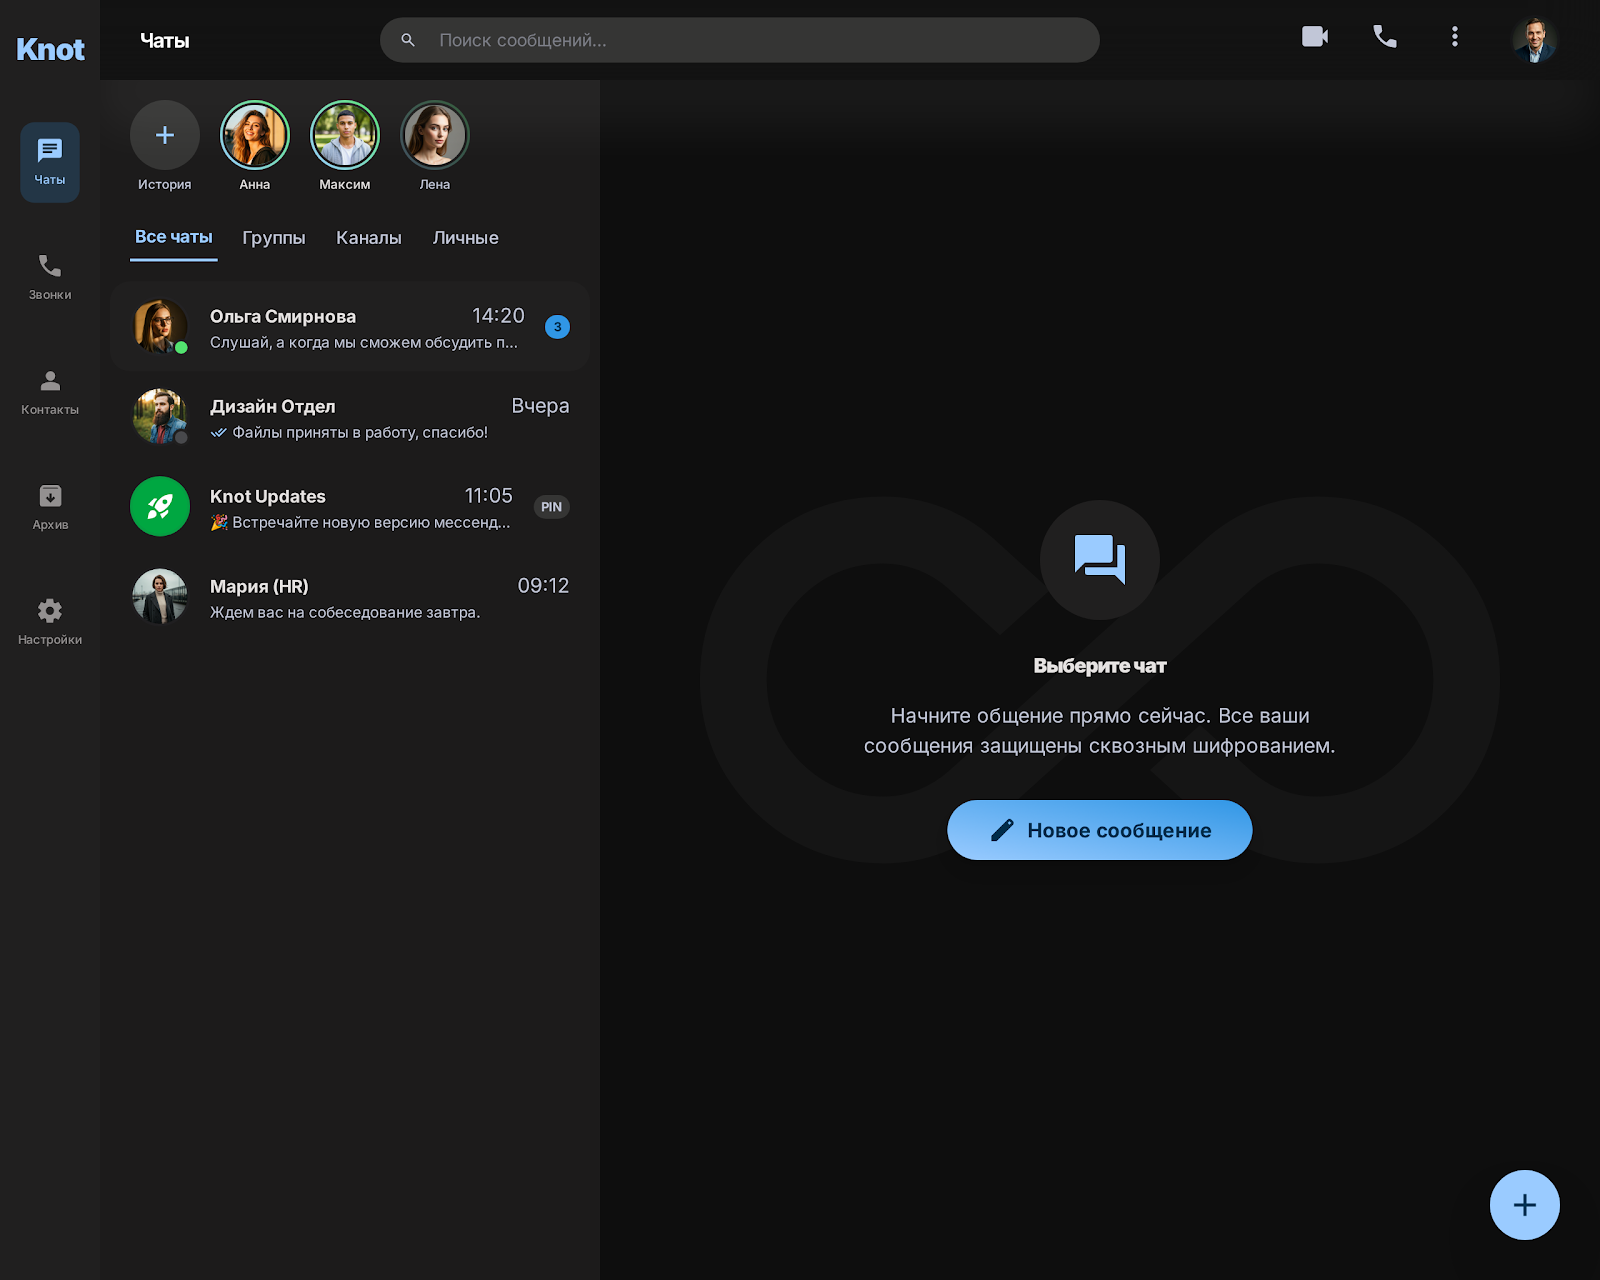Image resolution: width=1600 pixels, height=1280 pixels.
Task: Switch to the Channels tab
Action: tap(369, 238)
